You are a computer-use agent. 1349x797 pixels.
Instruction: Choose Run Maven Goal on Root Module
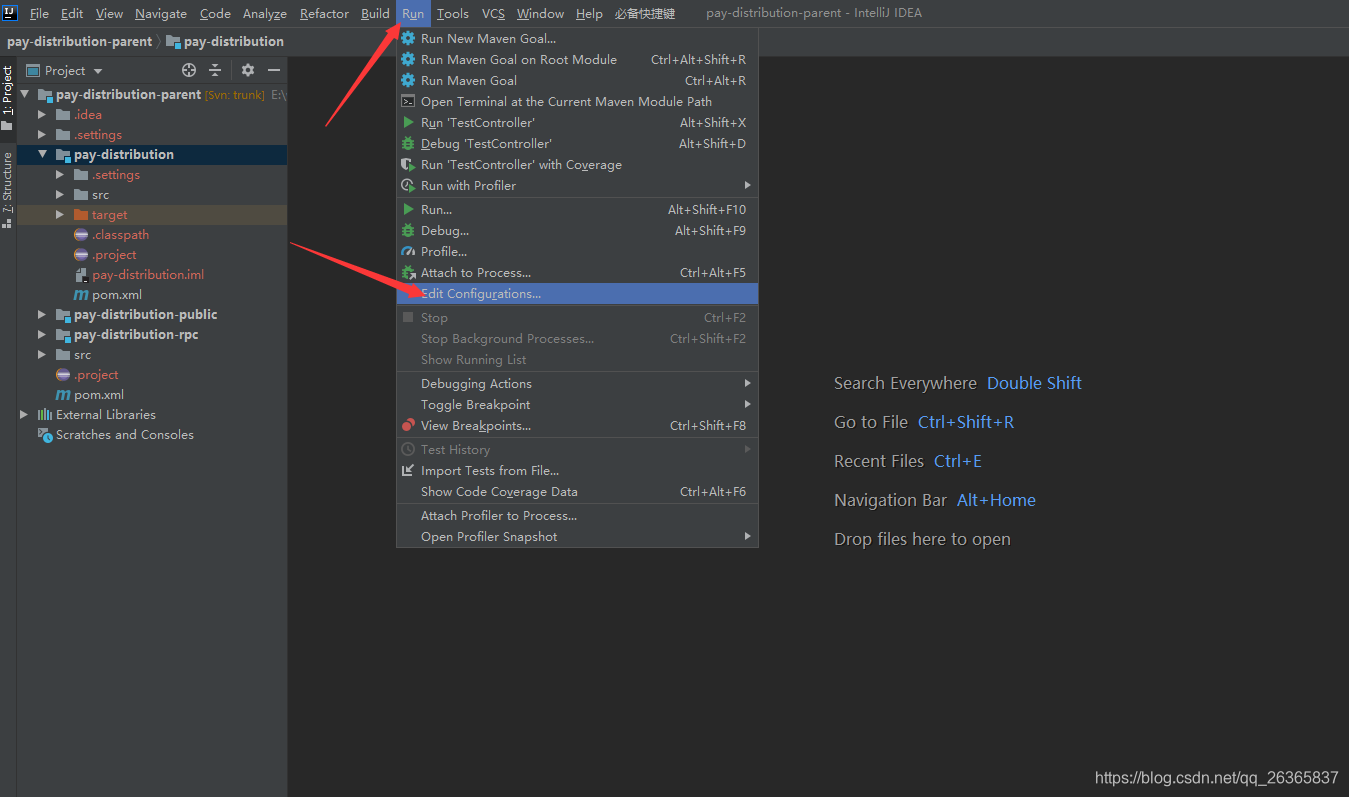click(x=577, y=59)
